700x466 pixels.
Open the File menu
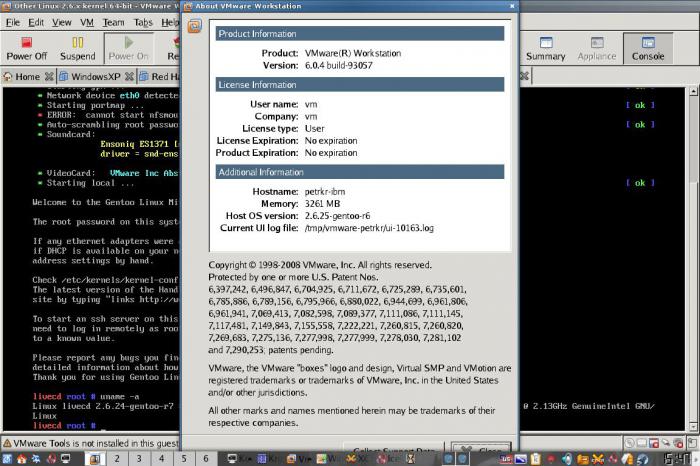(12, 22)
